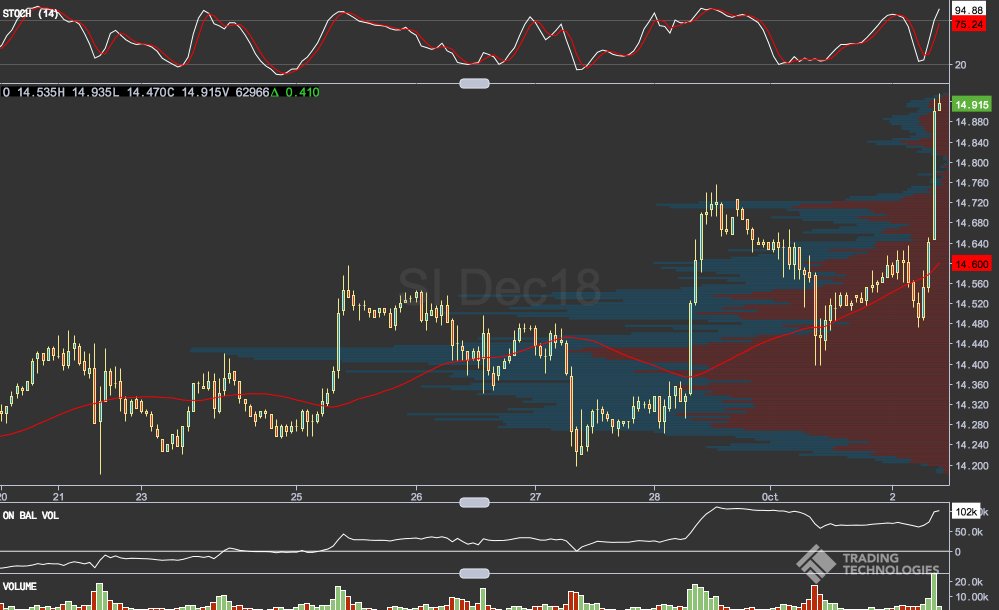This screenshot has width=999, height=610.
Task: Click the 27 date marker on the time axis
Action: pyautogui.click(x=535, y=497)
